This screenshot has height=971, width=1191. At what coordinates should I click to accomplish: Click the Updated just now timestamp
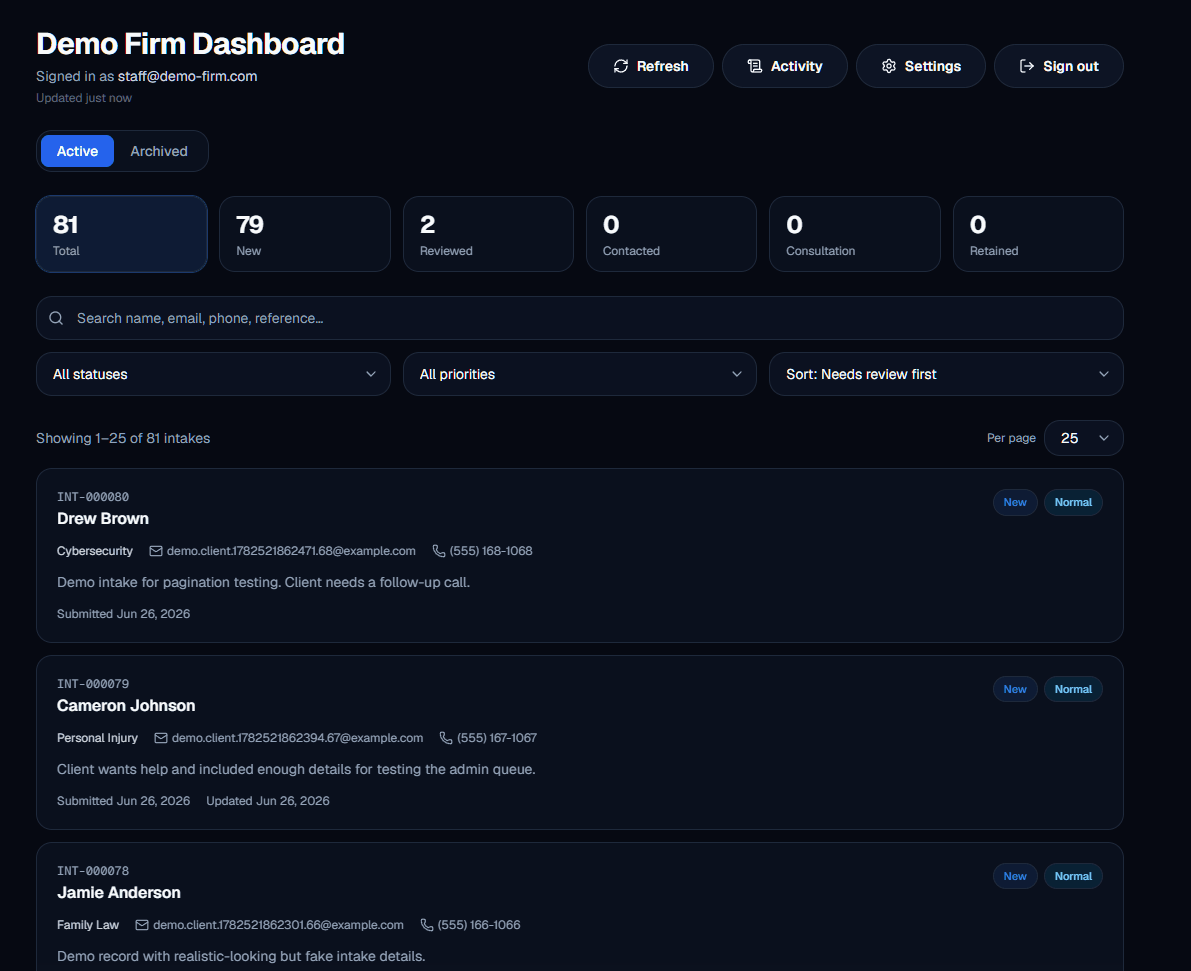coord(84,98)
